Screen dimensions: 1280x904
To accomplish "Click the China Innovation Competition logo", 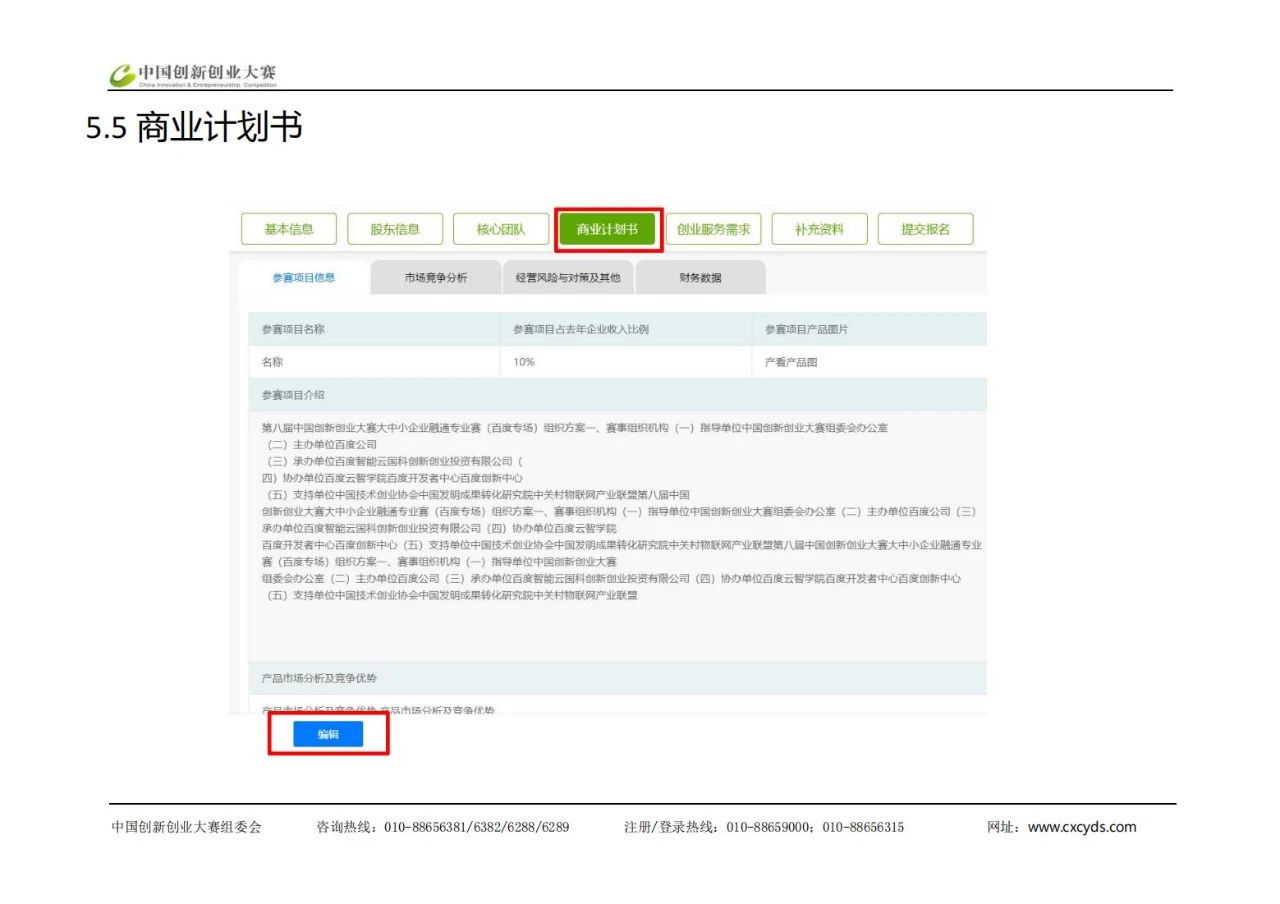I will 192,75.
